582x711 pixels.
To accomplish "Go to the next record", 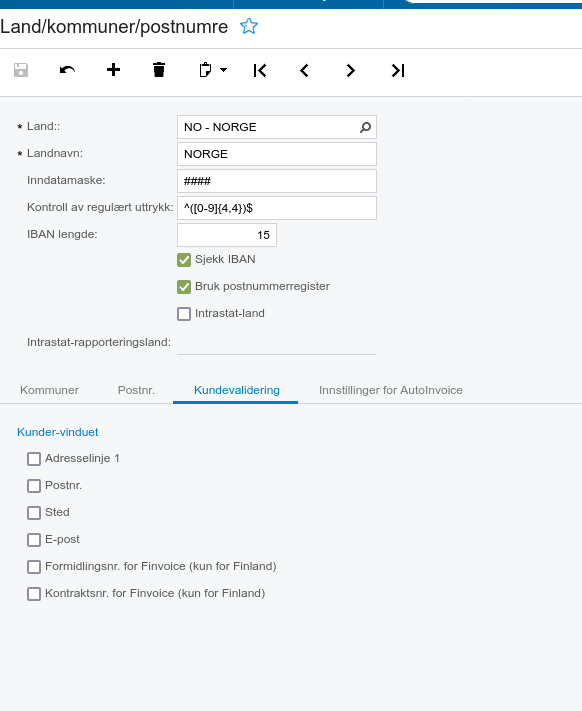I will point(350,70).
